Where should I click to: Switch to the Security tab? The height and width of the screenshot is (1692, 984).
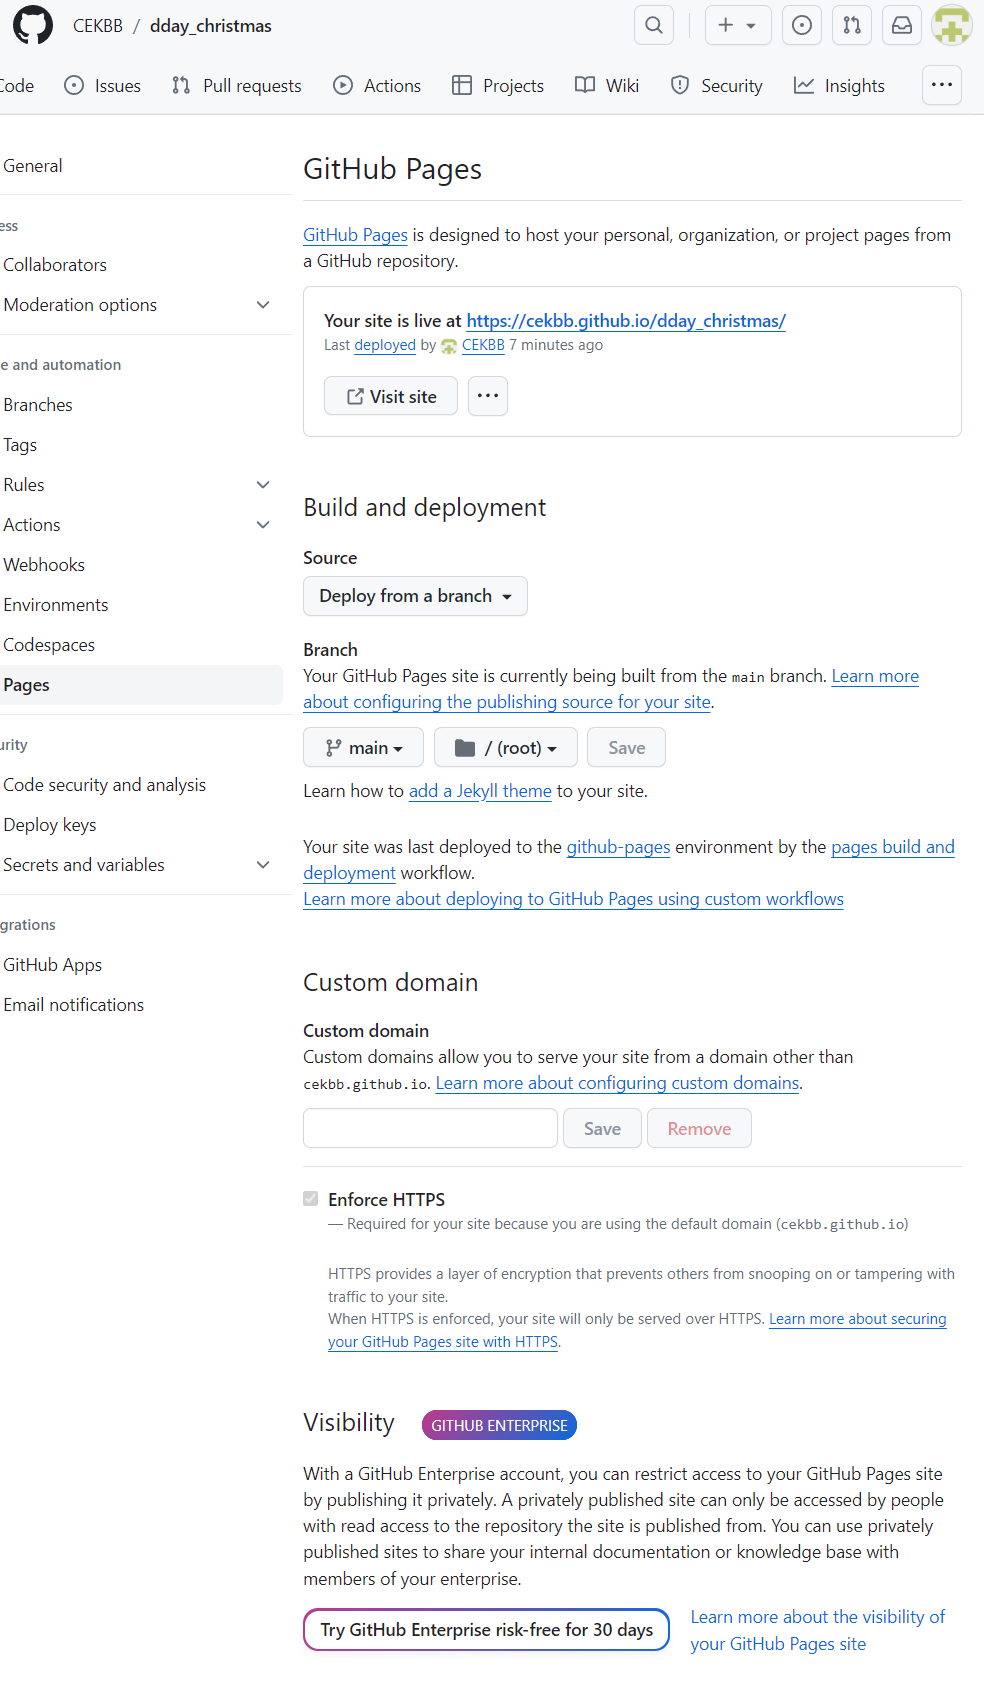716,86
